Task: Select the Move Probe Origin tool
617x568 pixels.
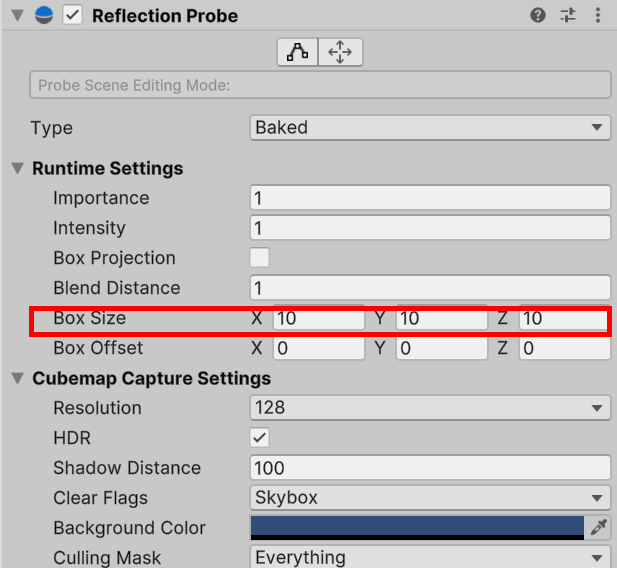Action: tap(340, 52)
